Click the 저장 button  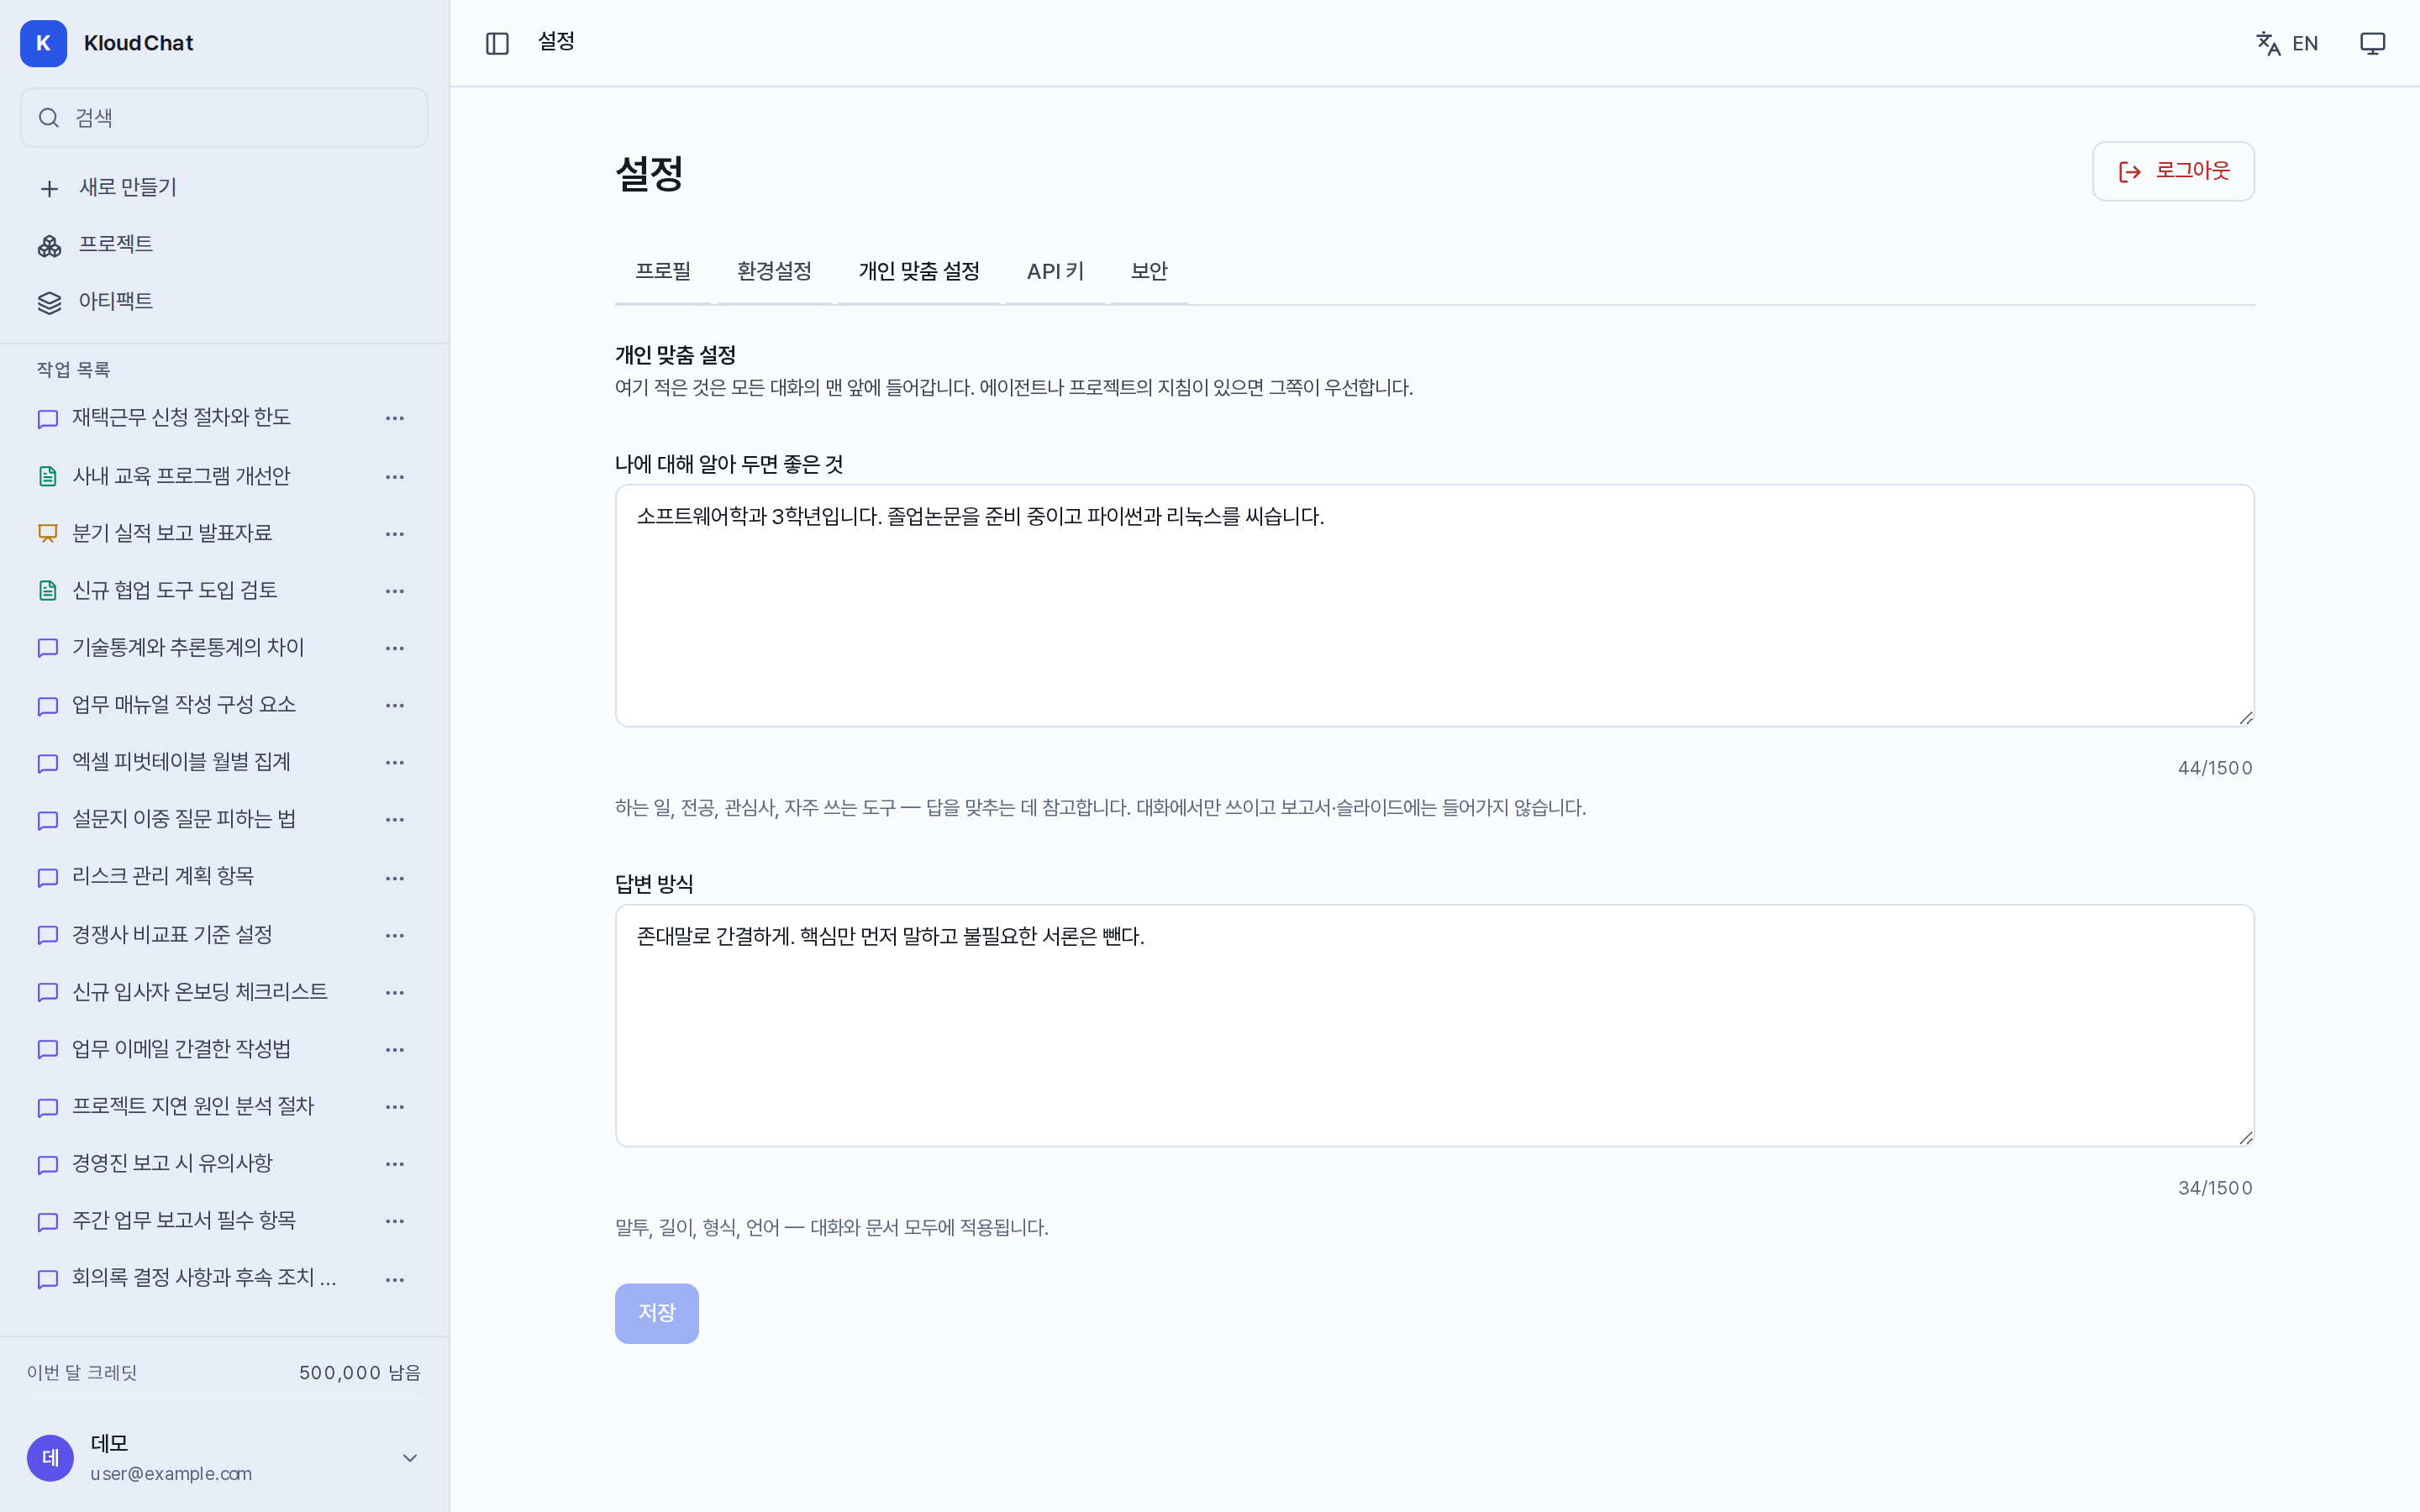pos(657,1313)
